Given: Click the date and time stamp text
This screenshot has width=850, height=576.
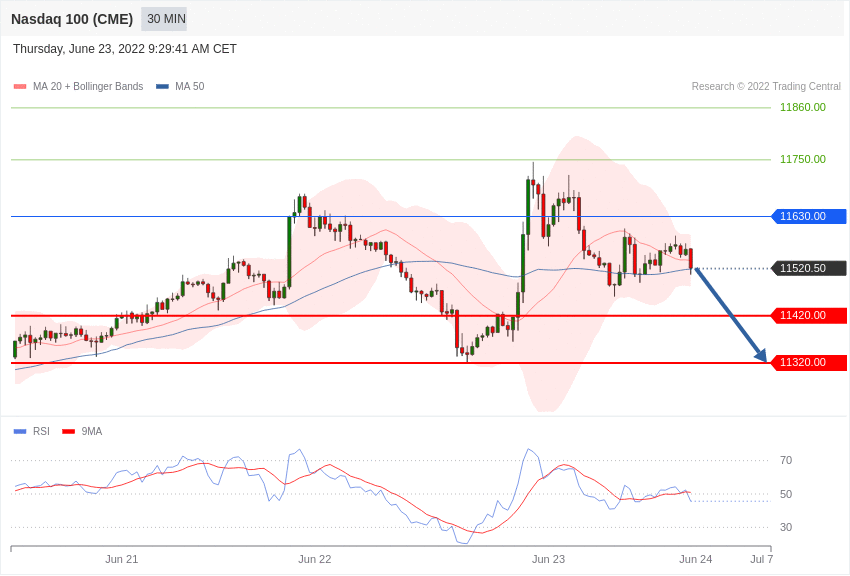Looking at the screenshot, I should click(x=125, y=49).
